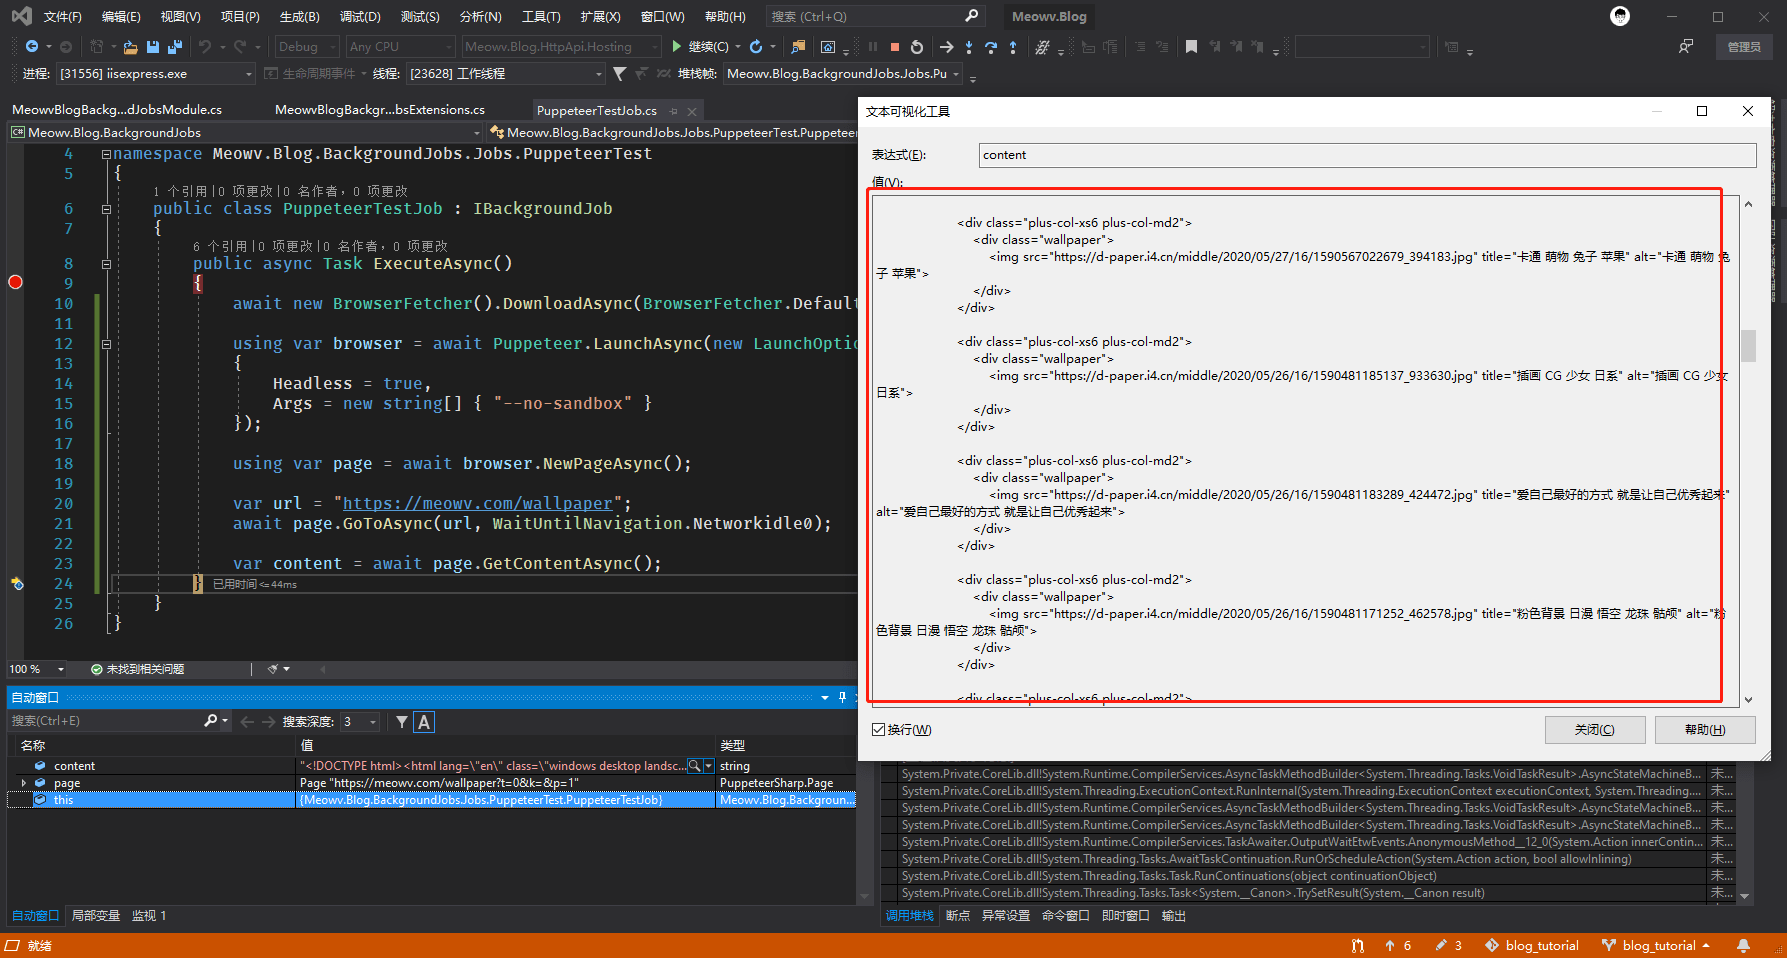Click the breakpoint red dot at line 9
Viewport: 1787px width, 958px height.
click(15, 283)
